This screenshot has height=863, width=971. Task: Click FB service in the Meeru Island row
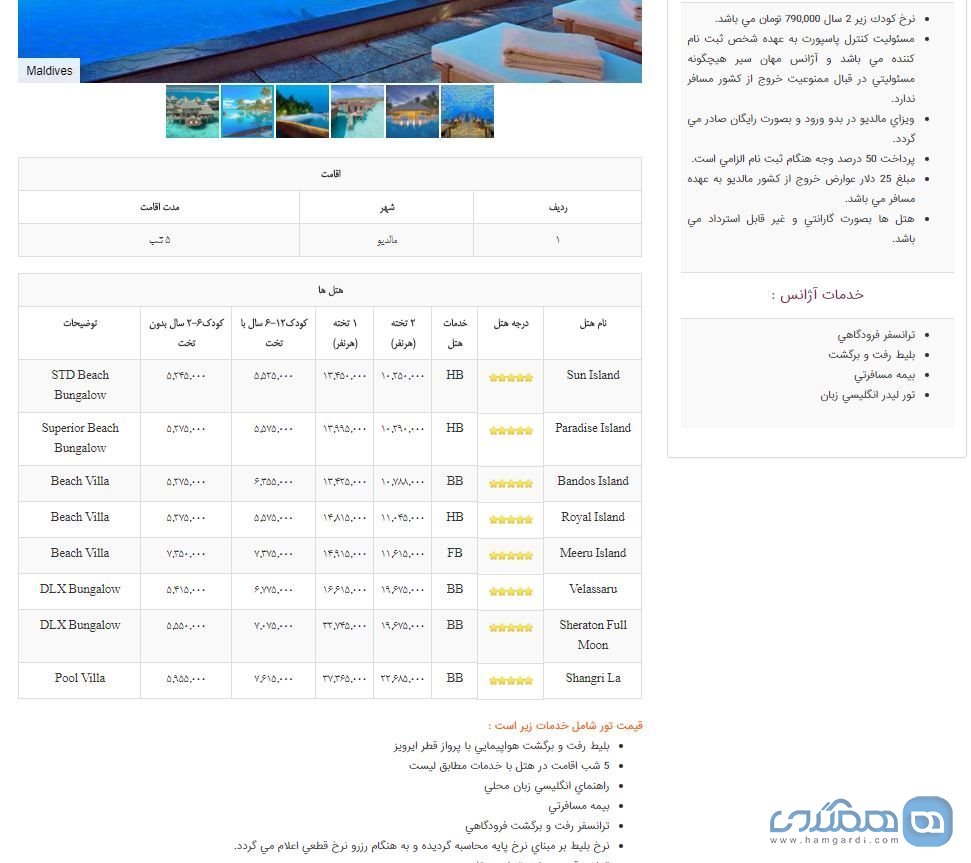coord(455,553)
